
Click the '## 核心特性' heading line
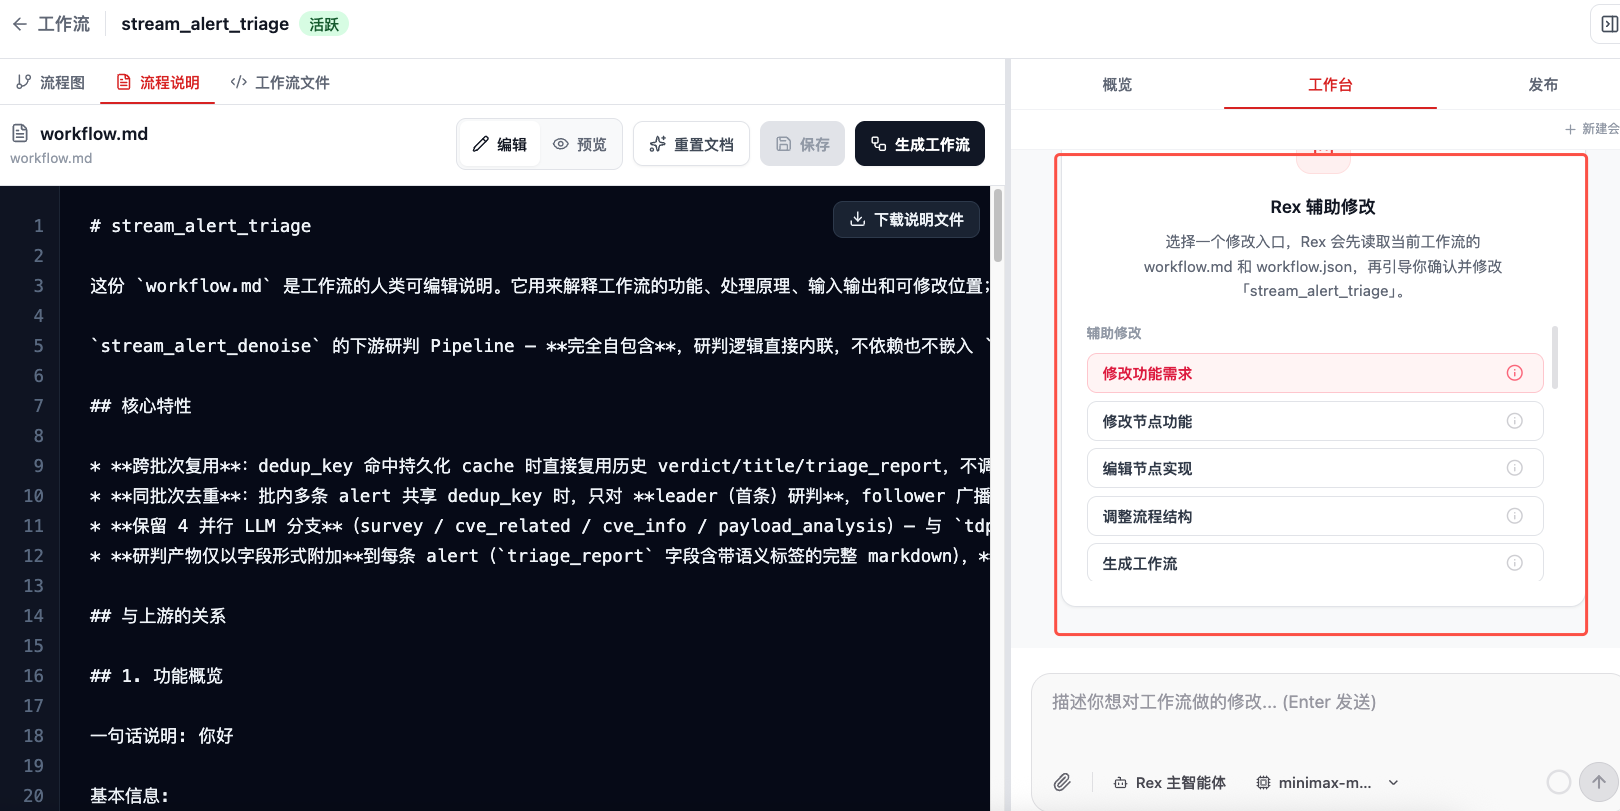click(x=140, y=406)
